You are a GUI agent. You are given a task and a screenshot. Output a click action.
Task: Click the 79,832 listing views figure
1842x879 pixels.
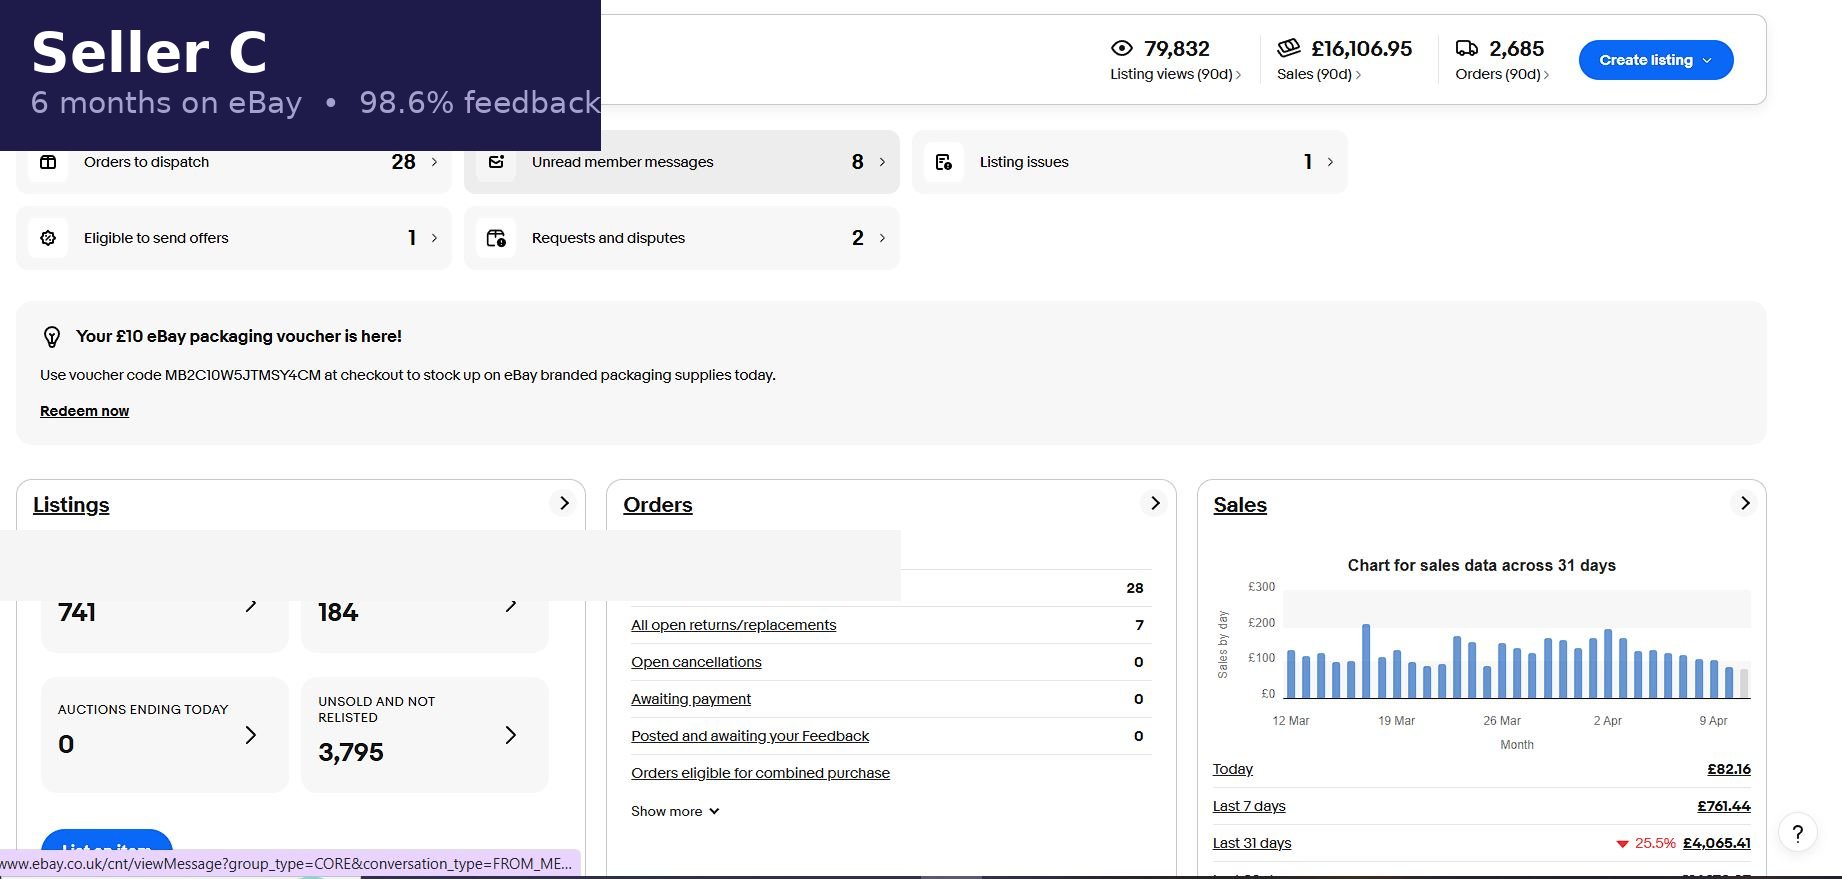1177,48
